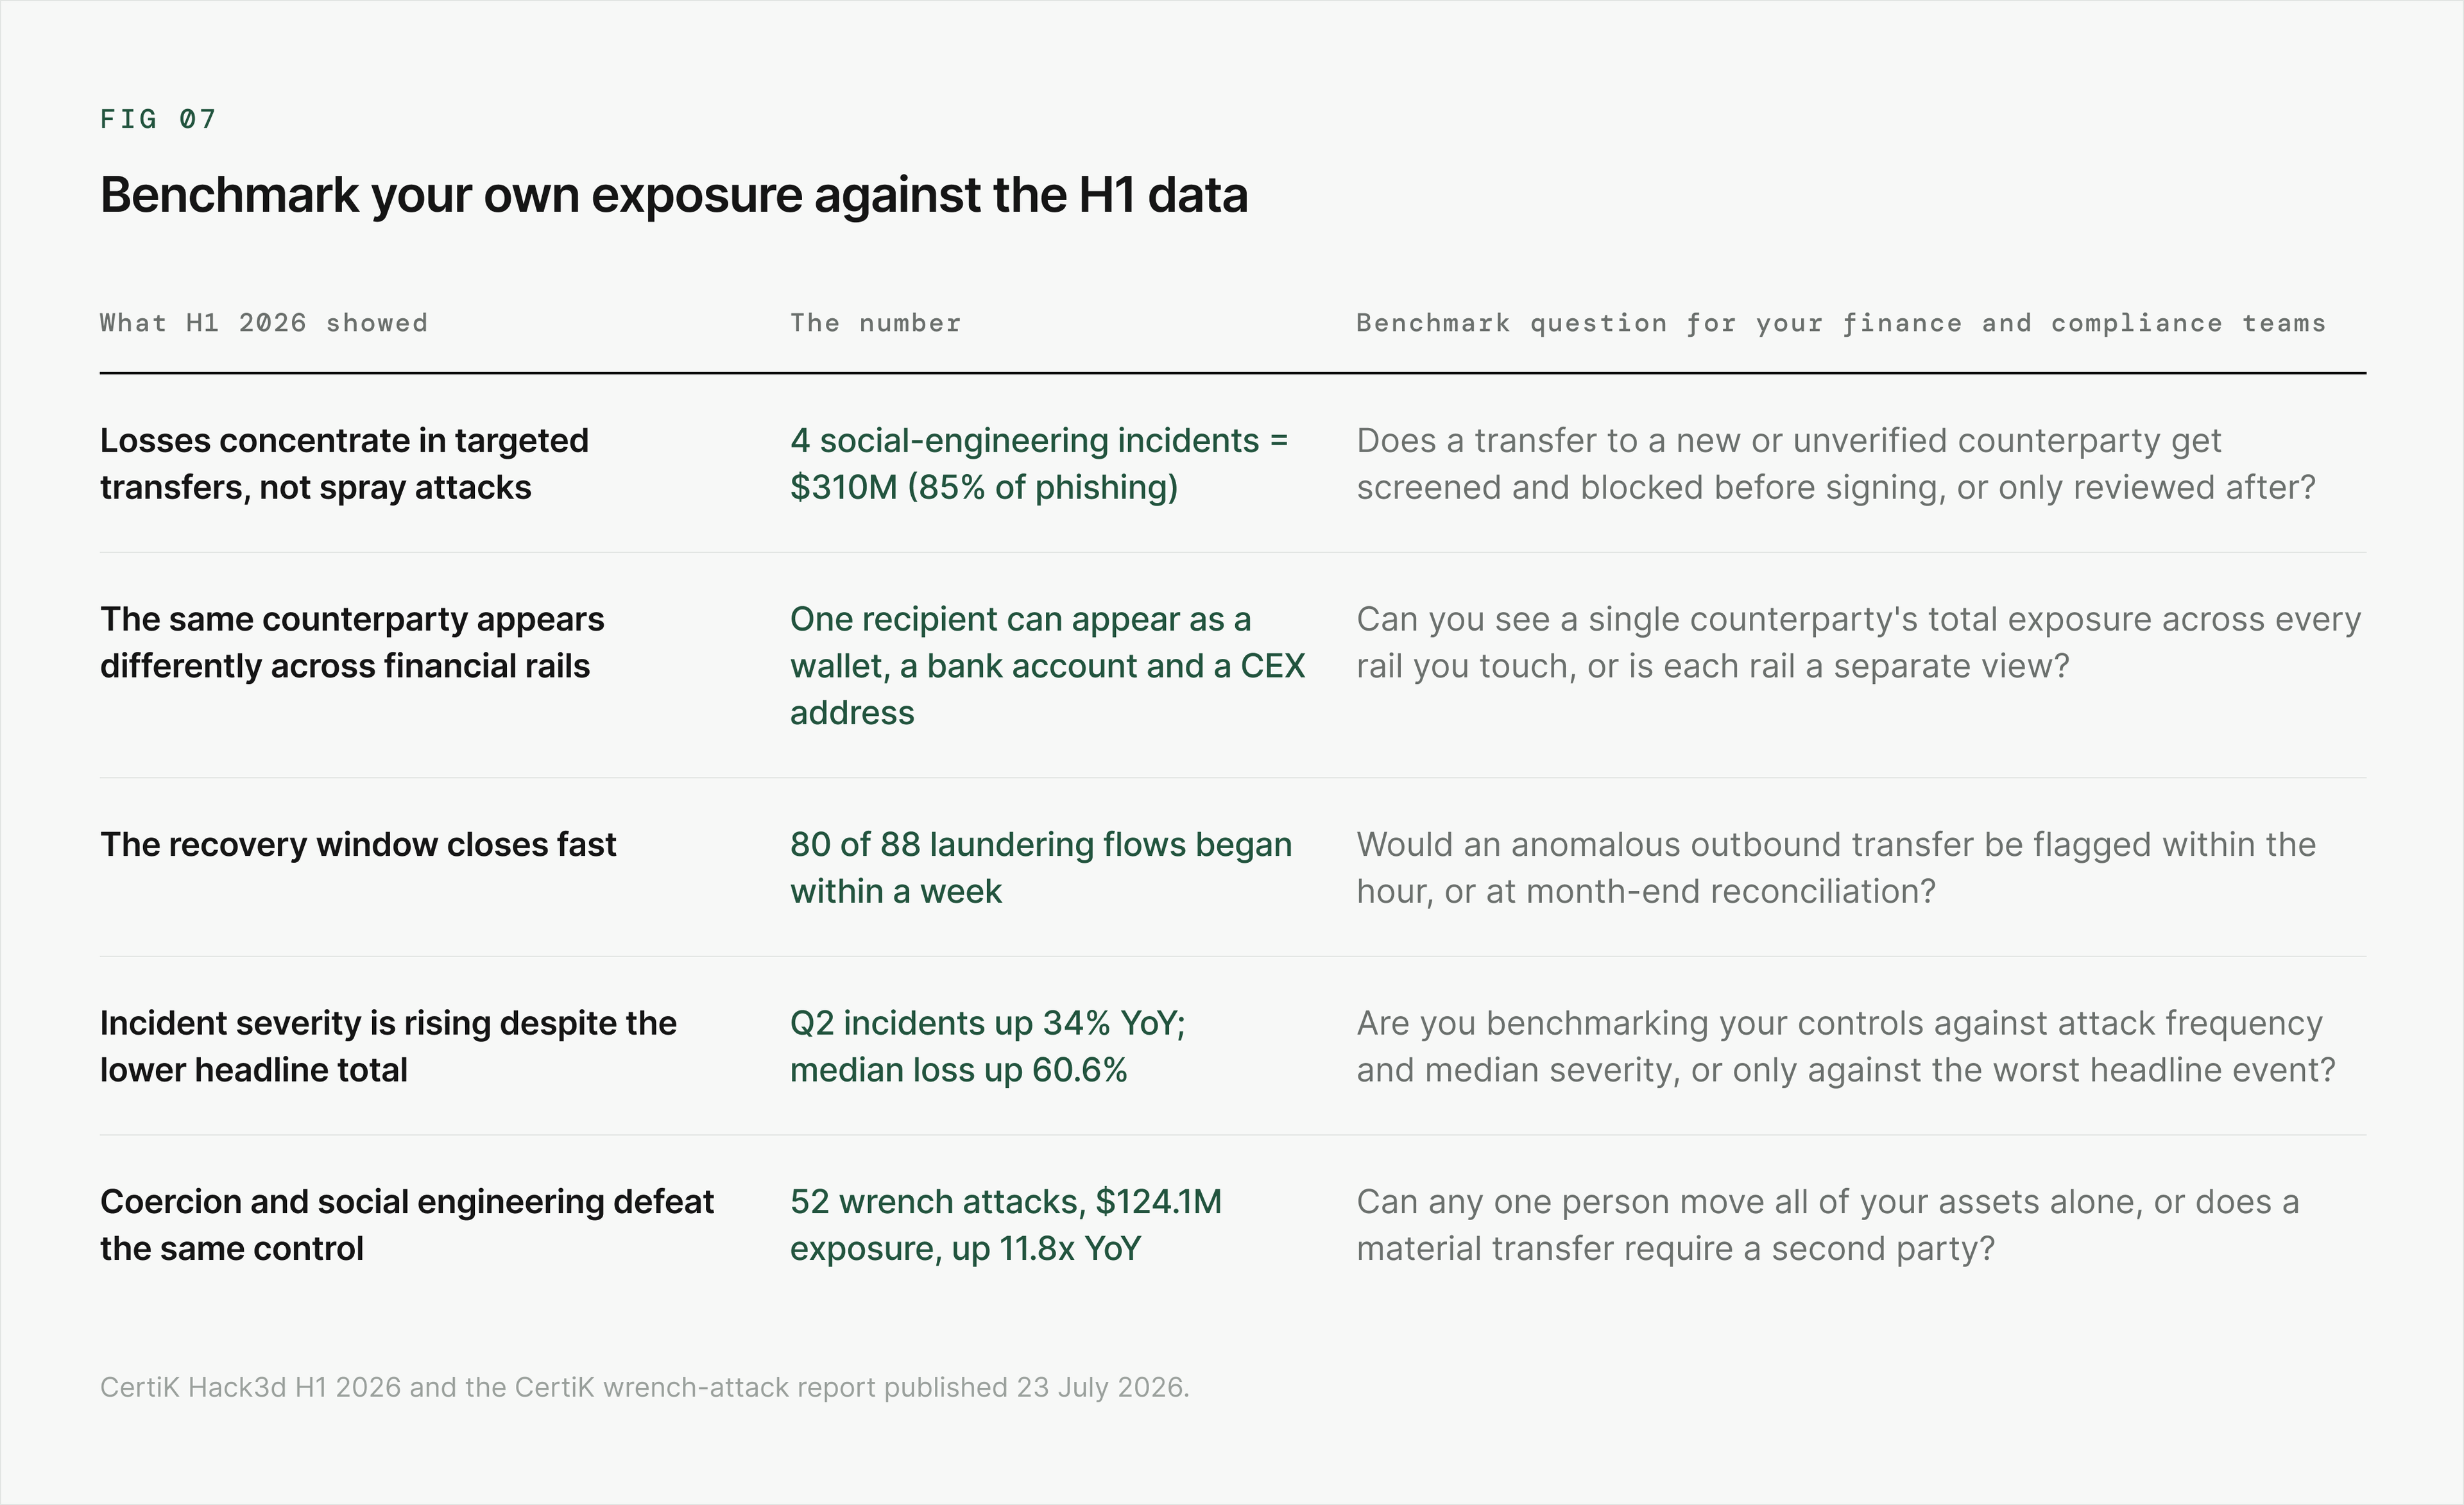This screenshot has width=2464, height=1505.
Task: Click "The number" column header
Action: point(875,323)
